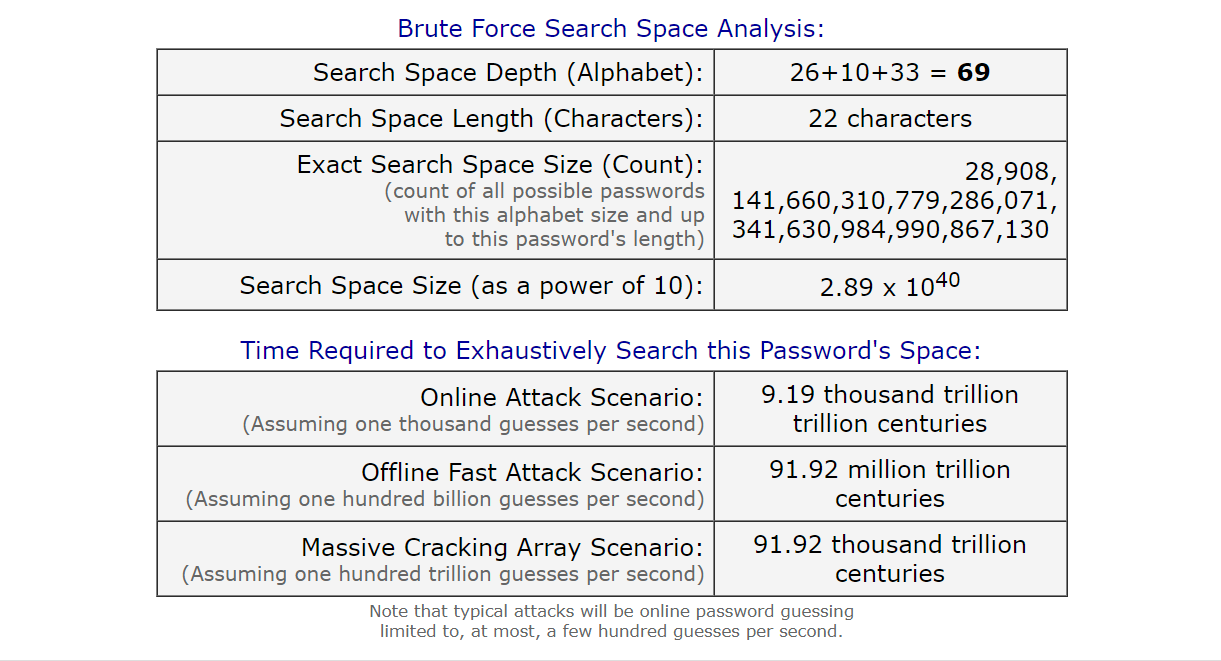Select the 91.92 million trillion centuries value

coord(890,483)
